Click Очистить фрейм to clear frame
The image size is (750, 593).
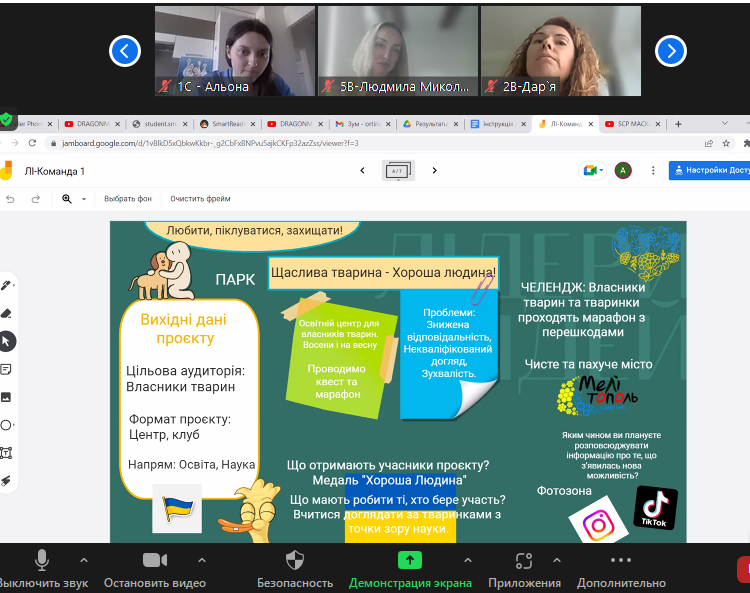pyautogui.click(x=200, y=199)
